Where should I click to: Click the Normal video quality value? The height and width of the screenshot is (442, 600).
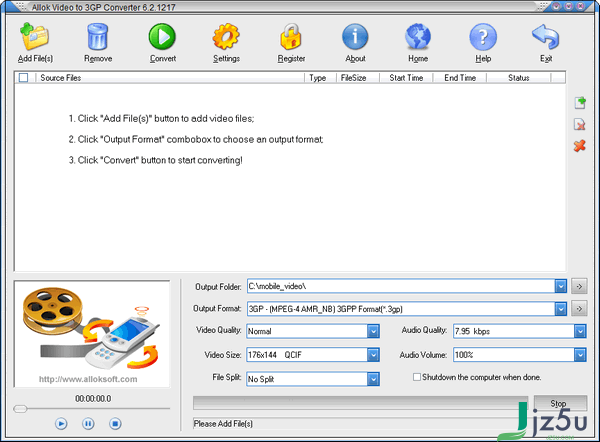click(259, 331)
